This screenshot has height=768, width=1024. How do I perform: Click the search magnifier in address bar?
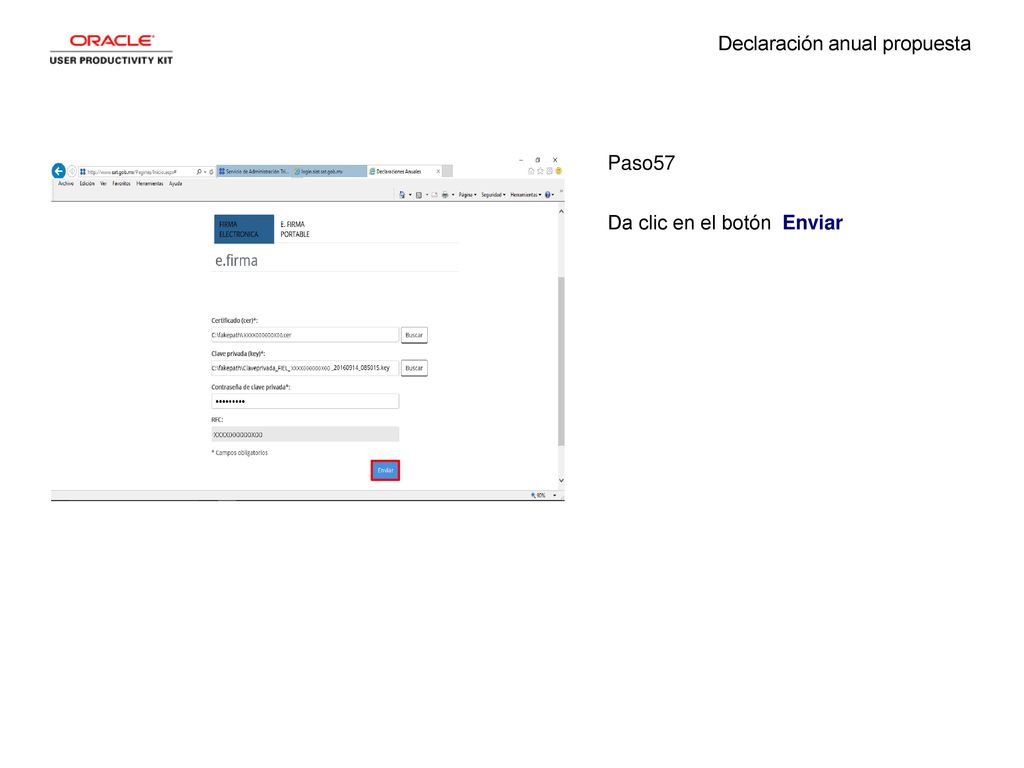point(199,172)
